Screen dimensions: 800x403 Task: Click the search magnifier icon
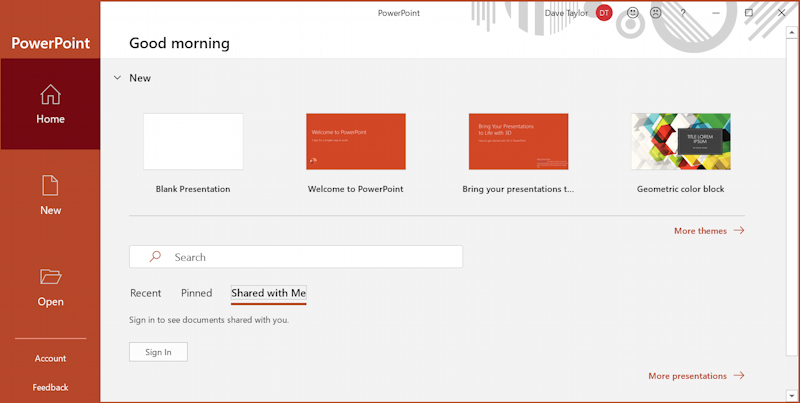(x=155, y=257)
